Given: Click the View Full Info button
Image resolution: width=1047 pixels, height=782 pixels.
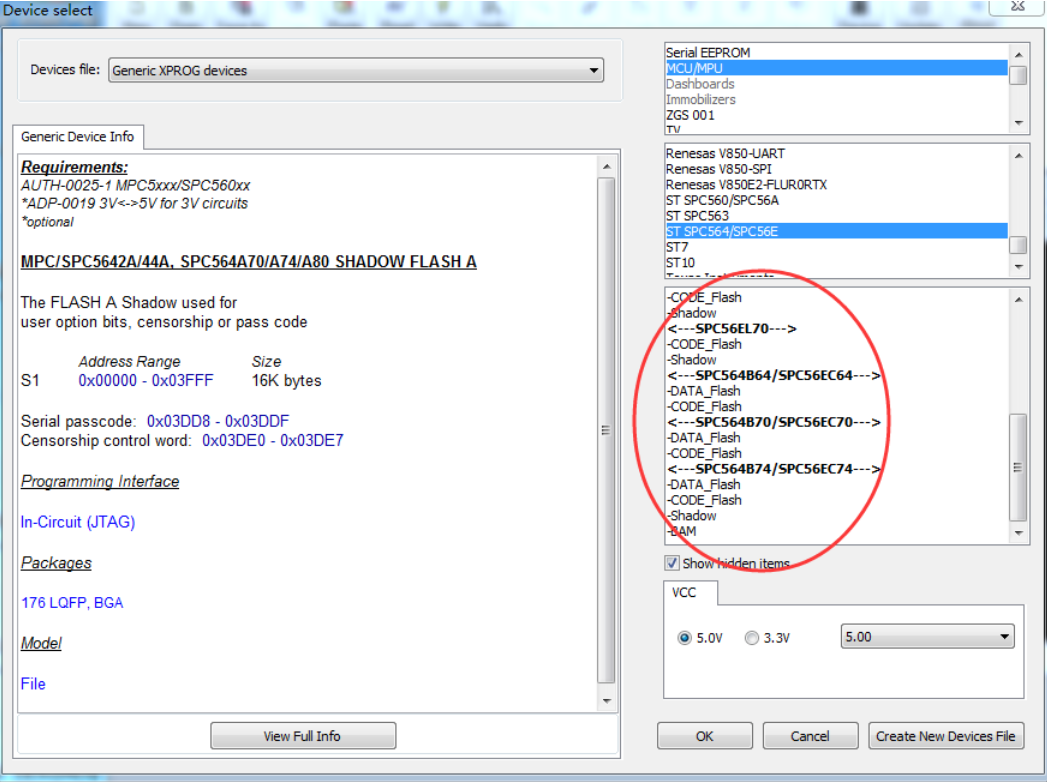Looking at the screenshot, I should click(x=302, y=736).
